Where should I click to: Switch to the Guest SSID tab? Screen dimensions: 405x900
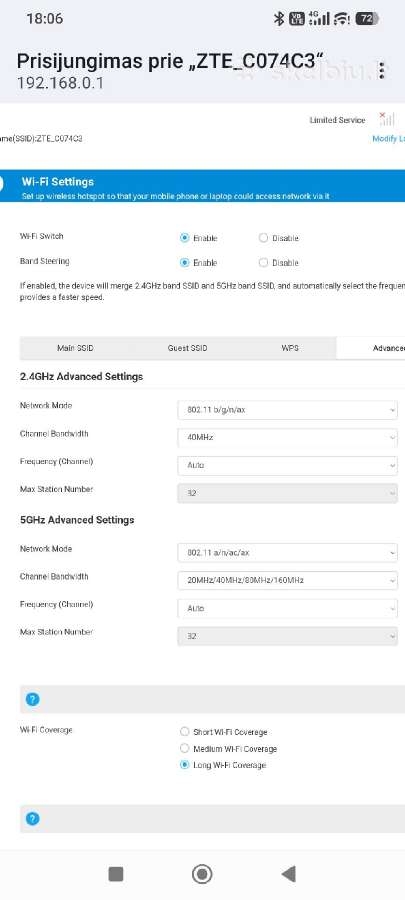click(x=188, y=348)
